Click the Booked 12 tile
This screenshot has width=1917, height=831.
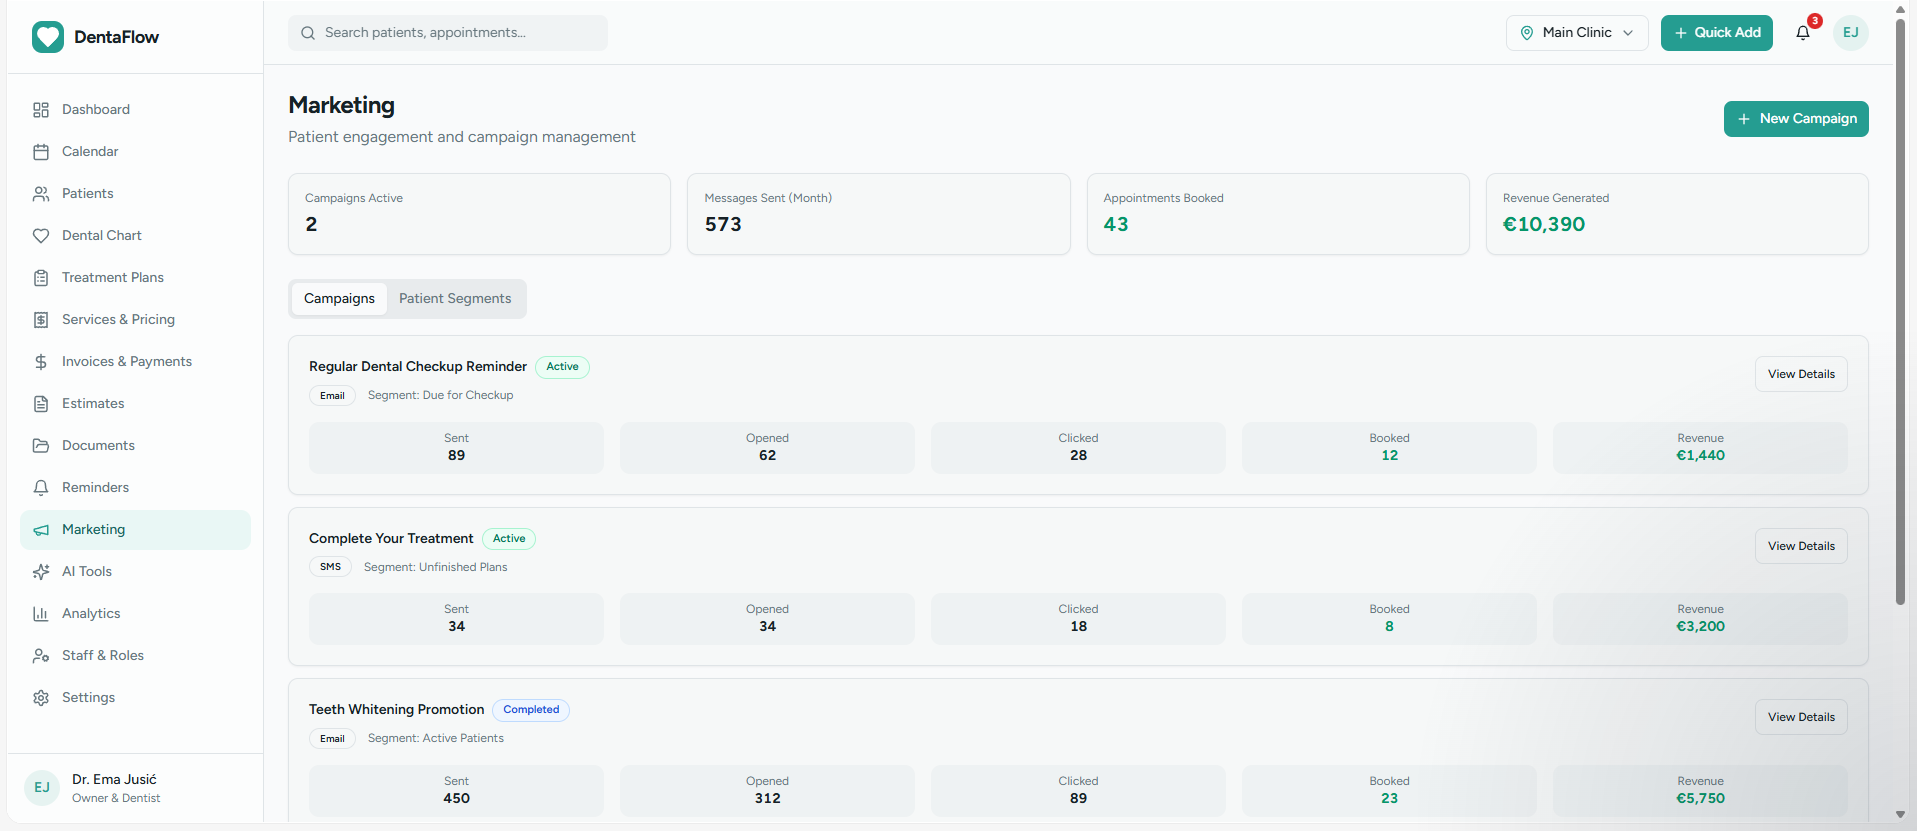coord(1389,448)
